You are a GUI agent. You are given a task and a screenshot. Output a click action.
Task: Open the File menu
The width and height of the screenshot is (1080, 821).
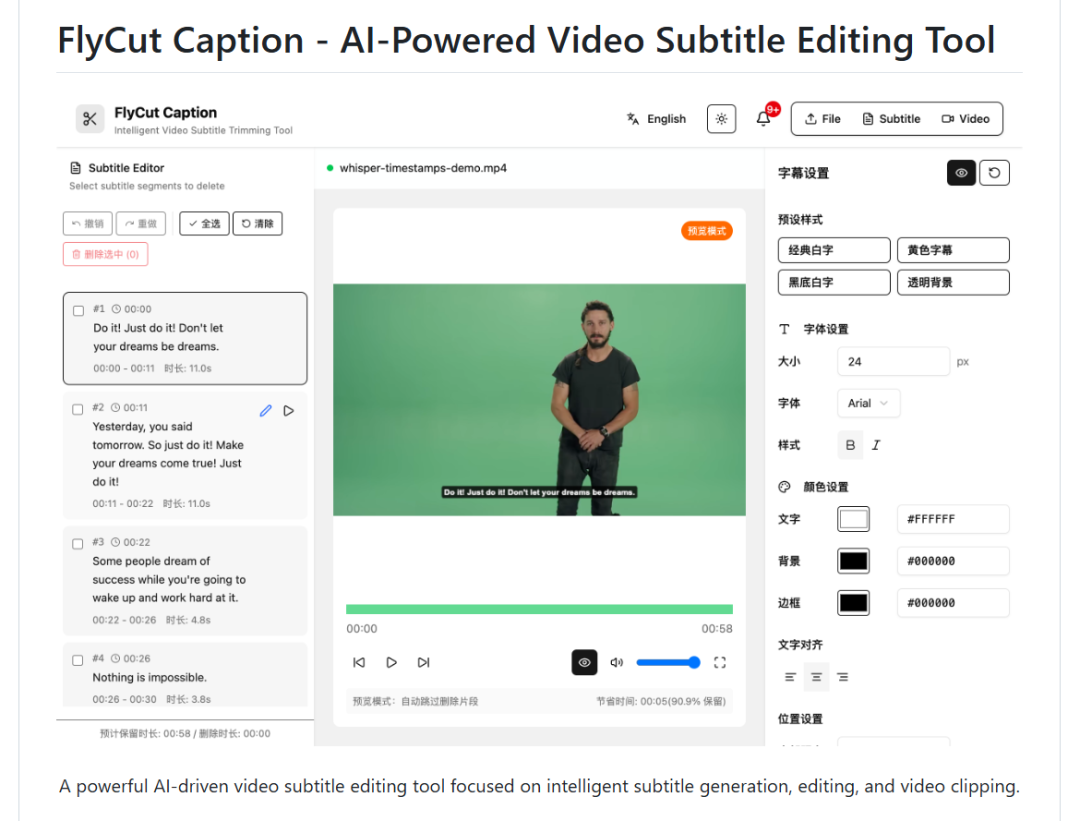click(x=823, y=119)
